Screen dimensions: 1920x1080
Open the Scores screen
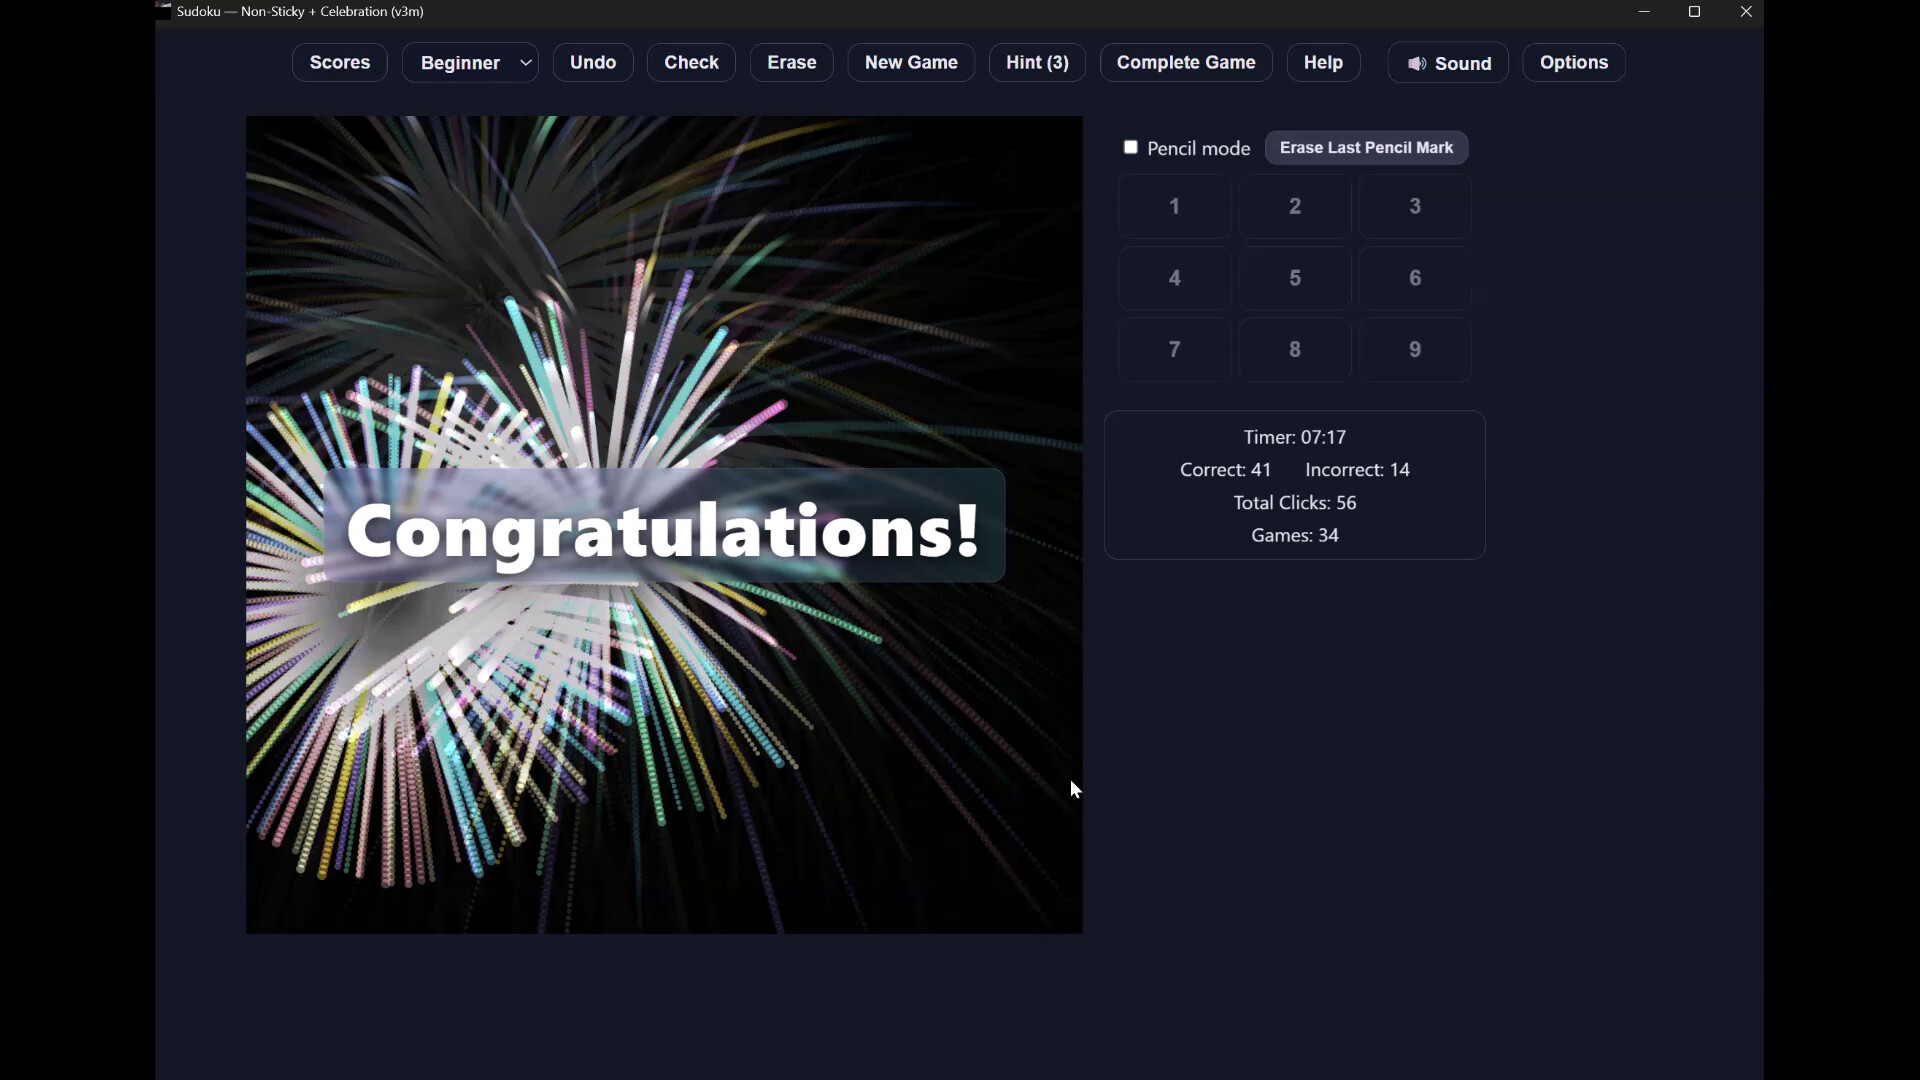[x=338, y=62]
